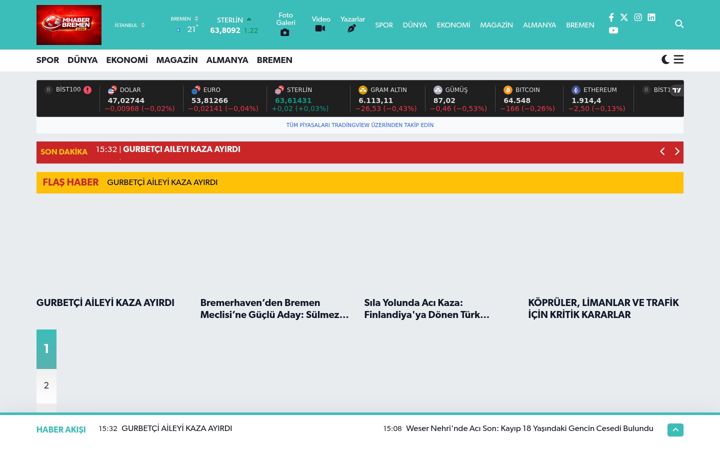Click the Sterlin flag icon in ticker
The image size is (720, 450).
click(279, 90)
